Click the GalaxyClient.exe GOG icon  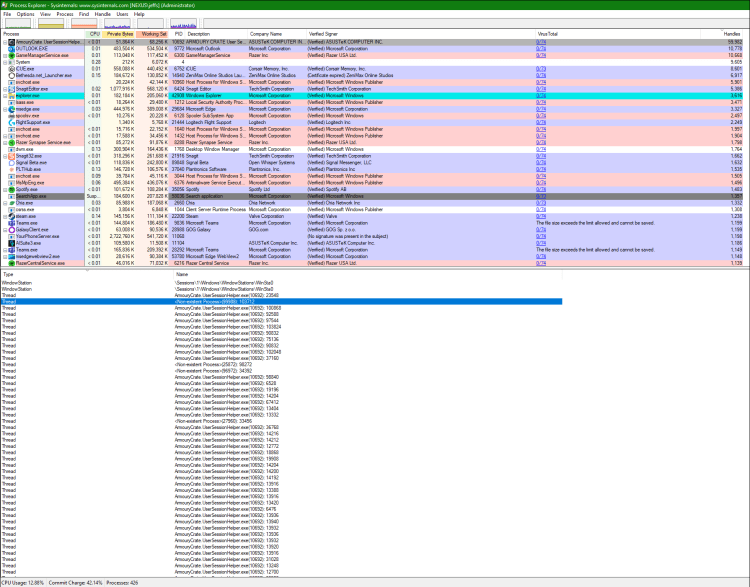point(11,230)
